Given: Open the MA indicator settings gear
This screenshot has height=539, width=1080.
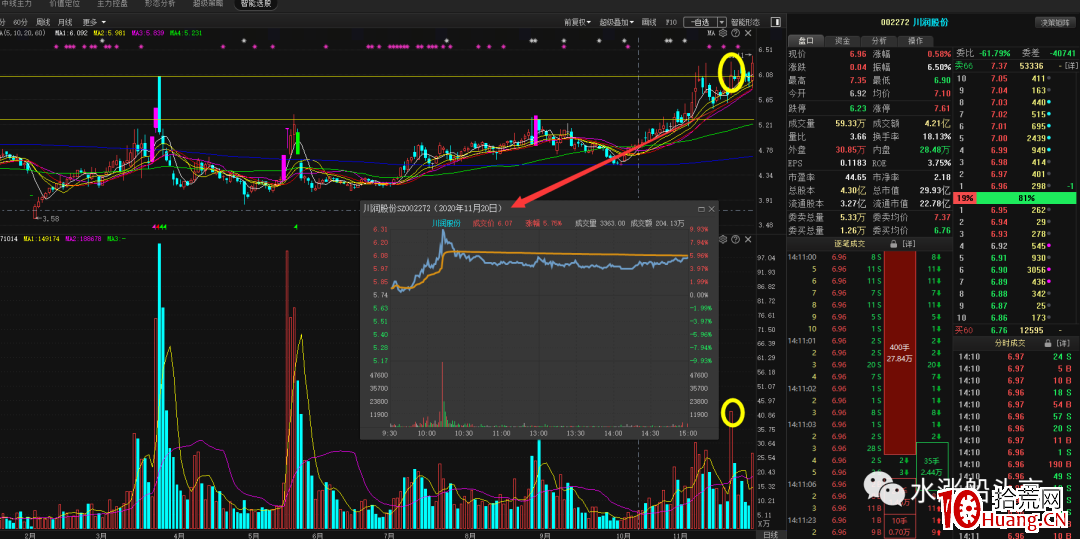Looking at the screenshot, I should point(723,32).
